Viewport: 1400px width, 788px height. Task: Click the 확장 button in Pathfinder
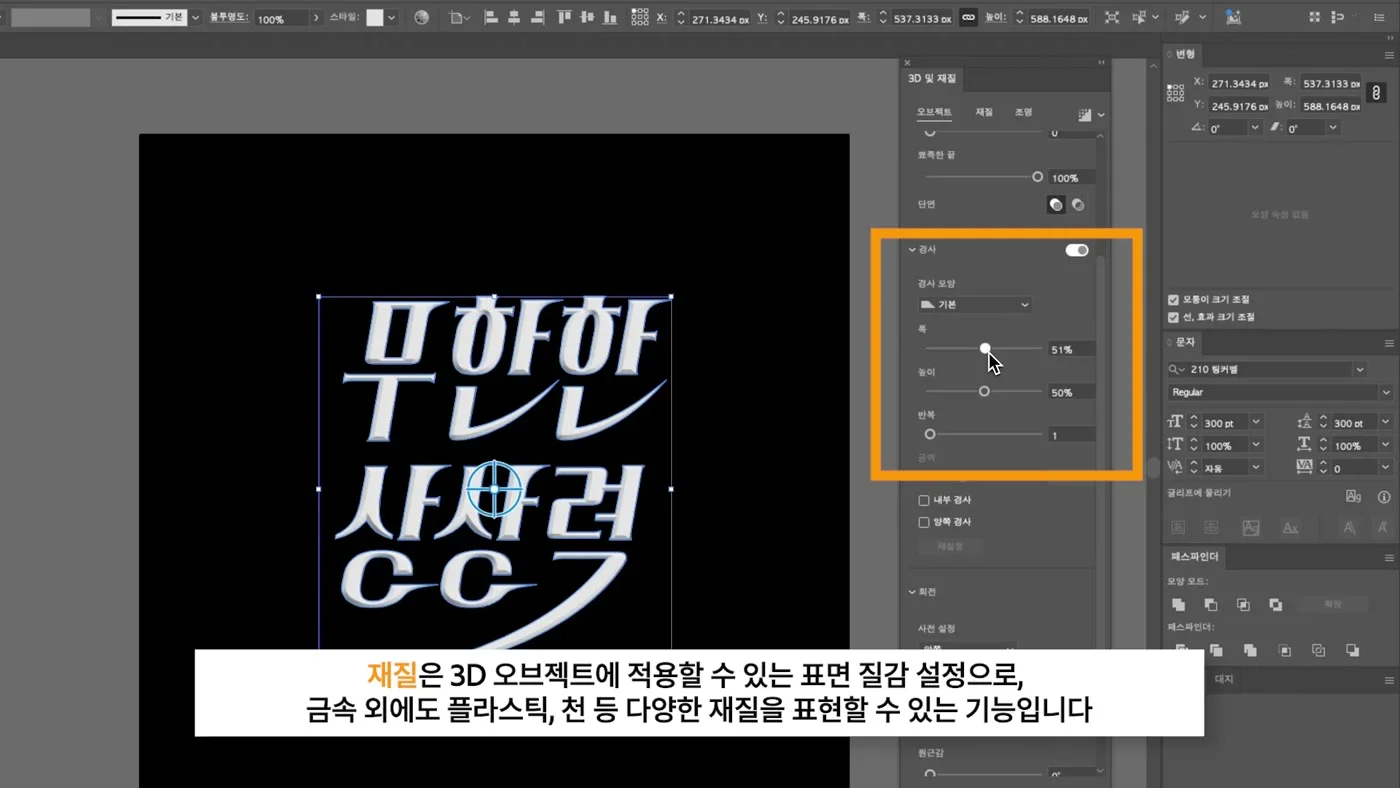[1333, 605]
